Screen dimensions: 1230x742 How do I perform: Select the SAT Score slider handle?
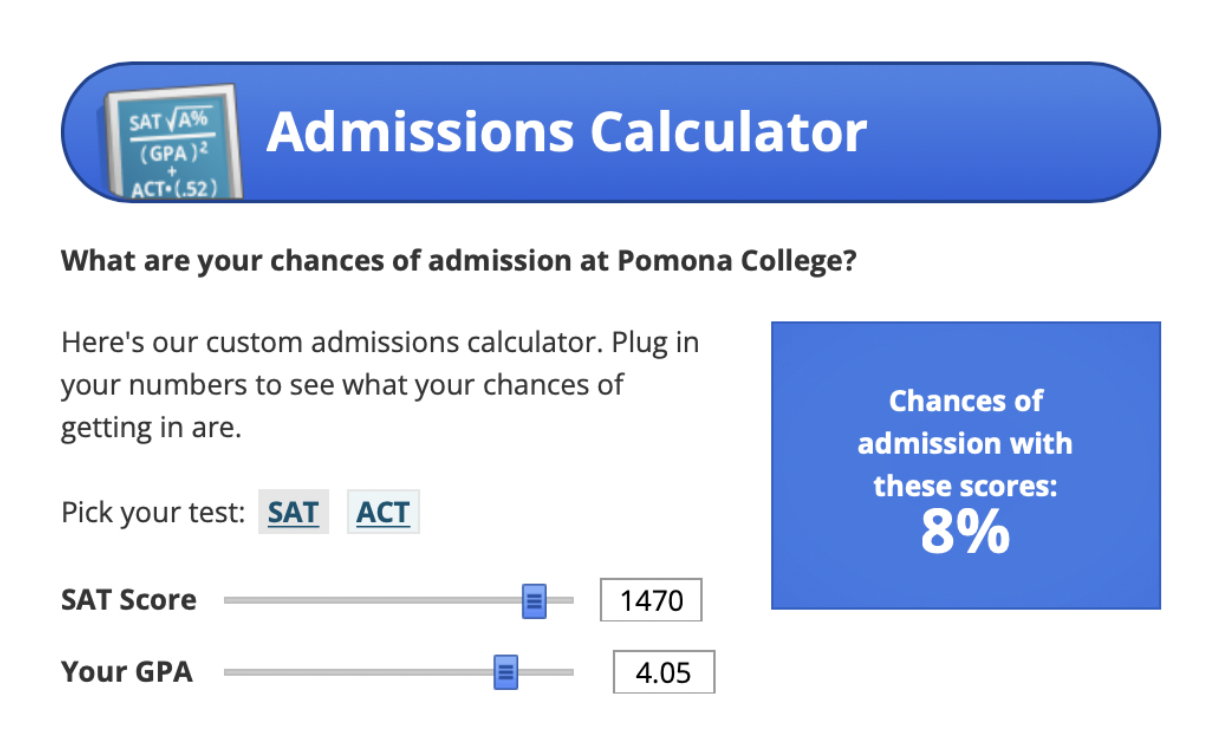pyautogui.click(x=536, y=600)
